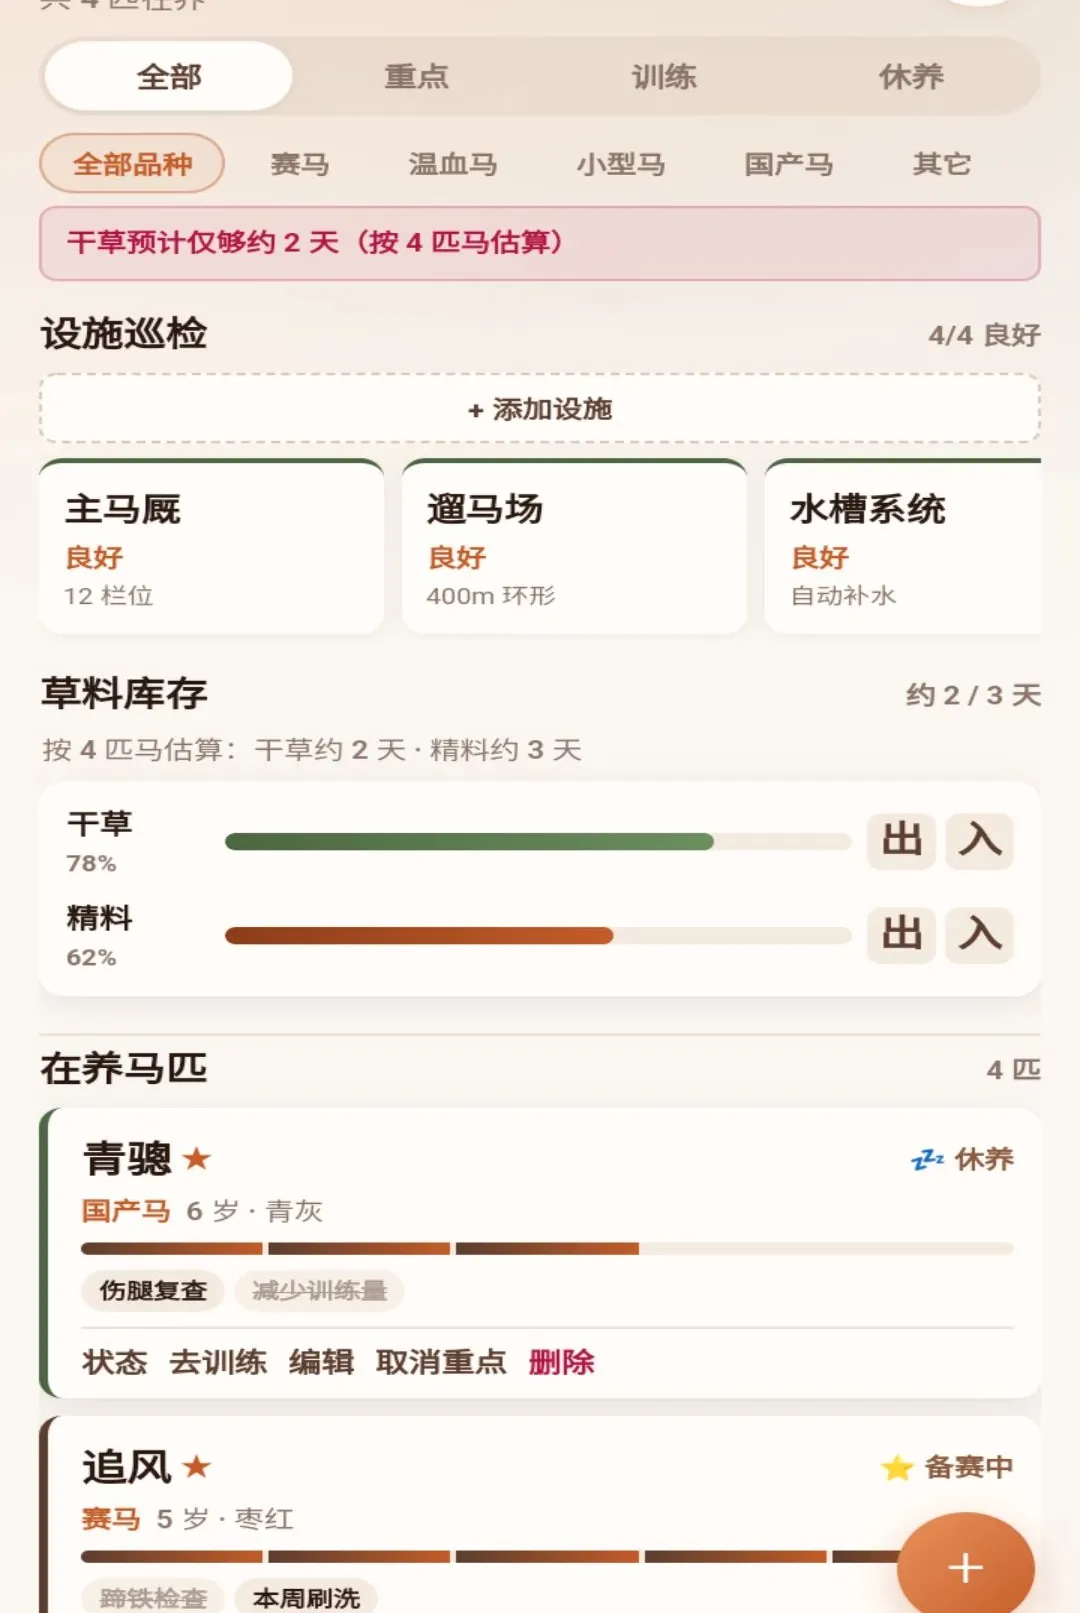Tap the floating plus add button

tap(965, 1567)
